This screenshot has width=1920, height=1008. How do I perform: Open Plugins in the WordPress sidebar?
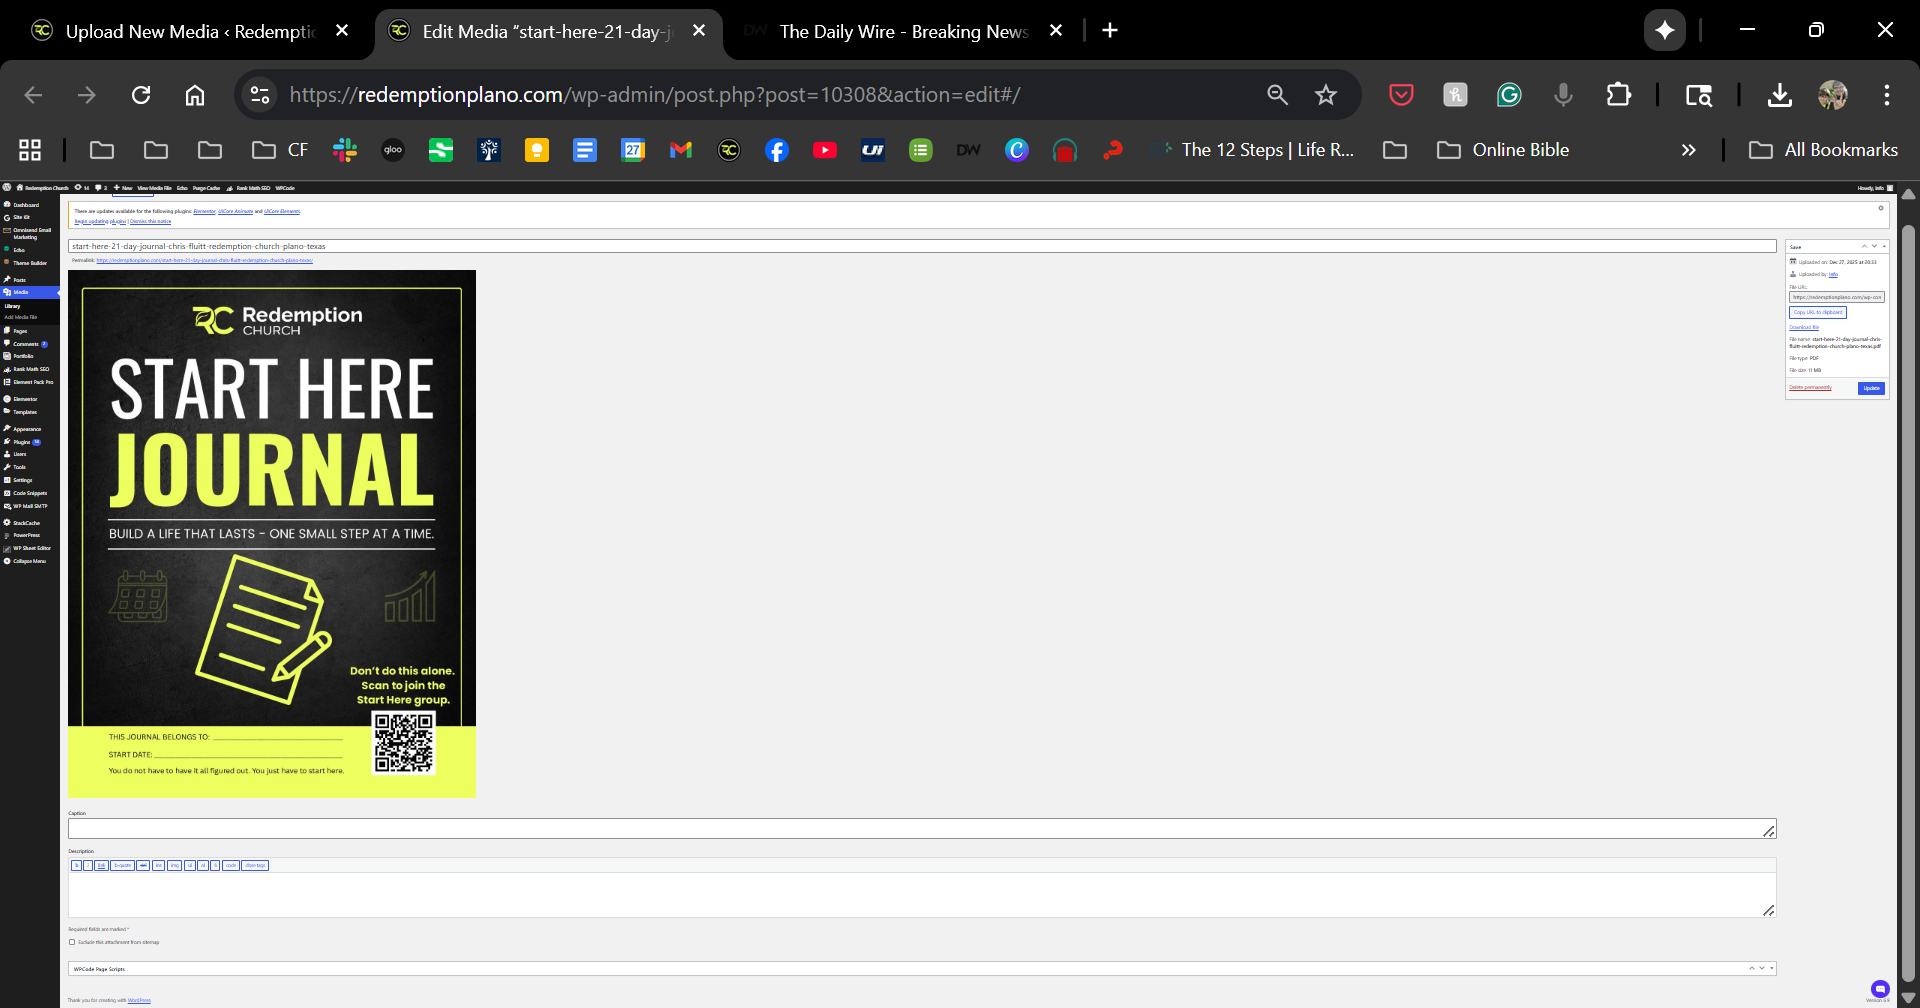[22, 442]
